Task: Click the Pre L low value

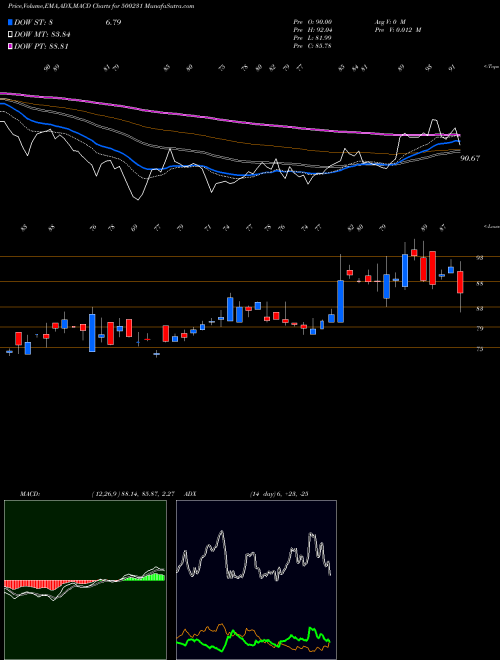Action: pos(312,38)
